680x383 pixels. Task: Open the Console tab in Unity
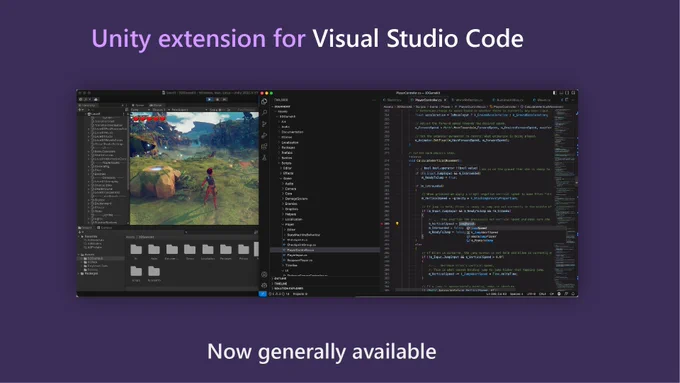[x=104, y=228]
